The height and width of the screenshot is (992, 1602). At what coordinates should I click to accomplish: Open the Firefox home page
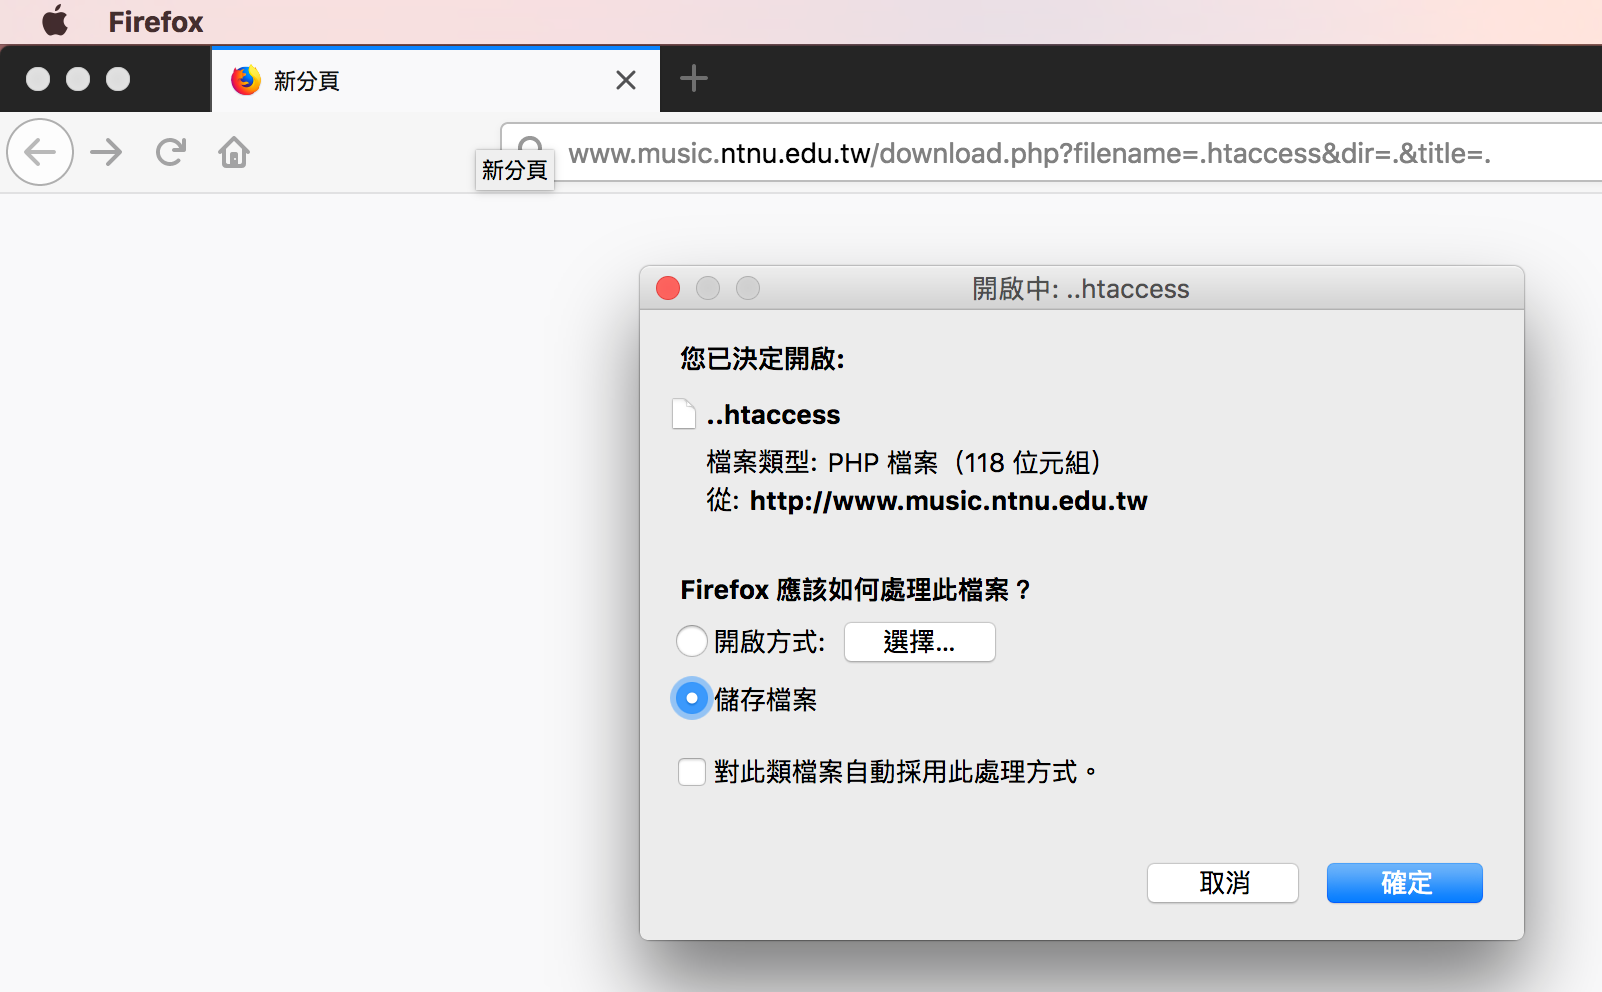(x=234, y=152)
